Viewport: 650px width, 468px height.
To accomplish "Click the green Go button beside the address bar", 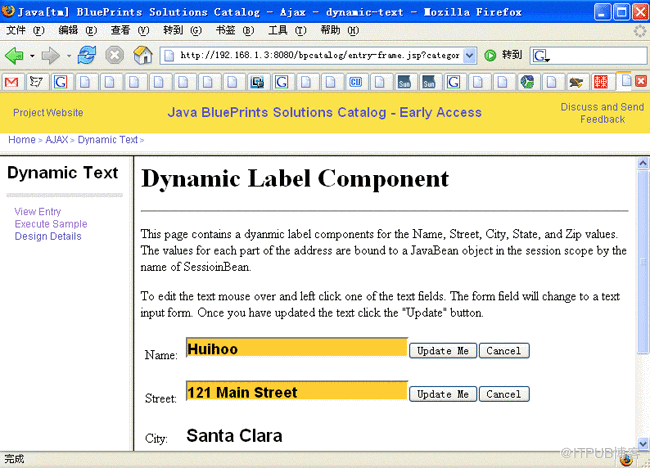I will [x=490, y=55].
